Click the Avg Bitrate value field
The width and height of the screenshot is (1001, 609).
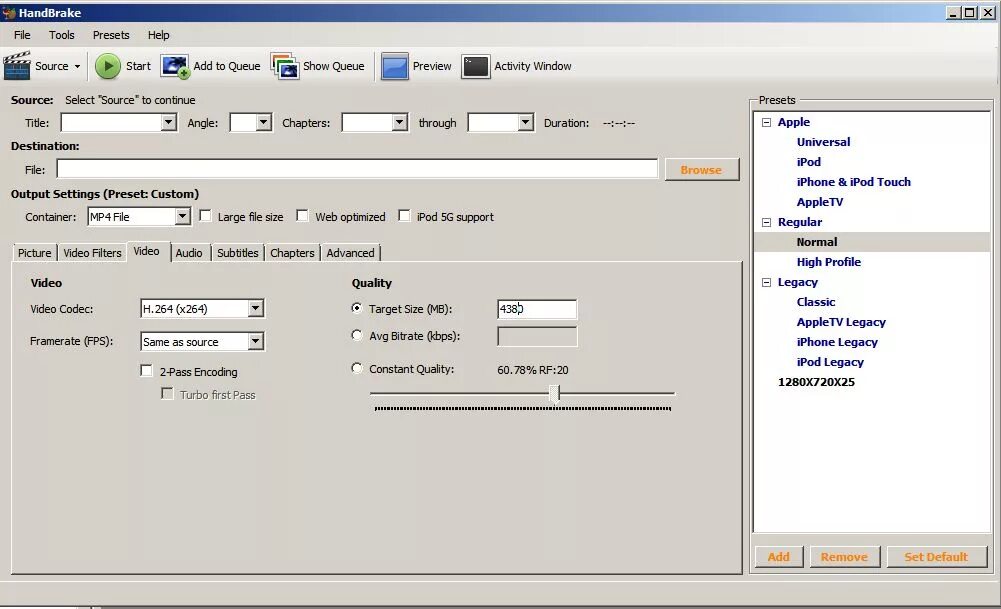tap(537, 336)
